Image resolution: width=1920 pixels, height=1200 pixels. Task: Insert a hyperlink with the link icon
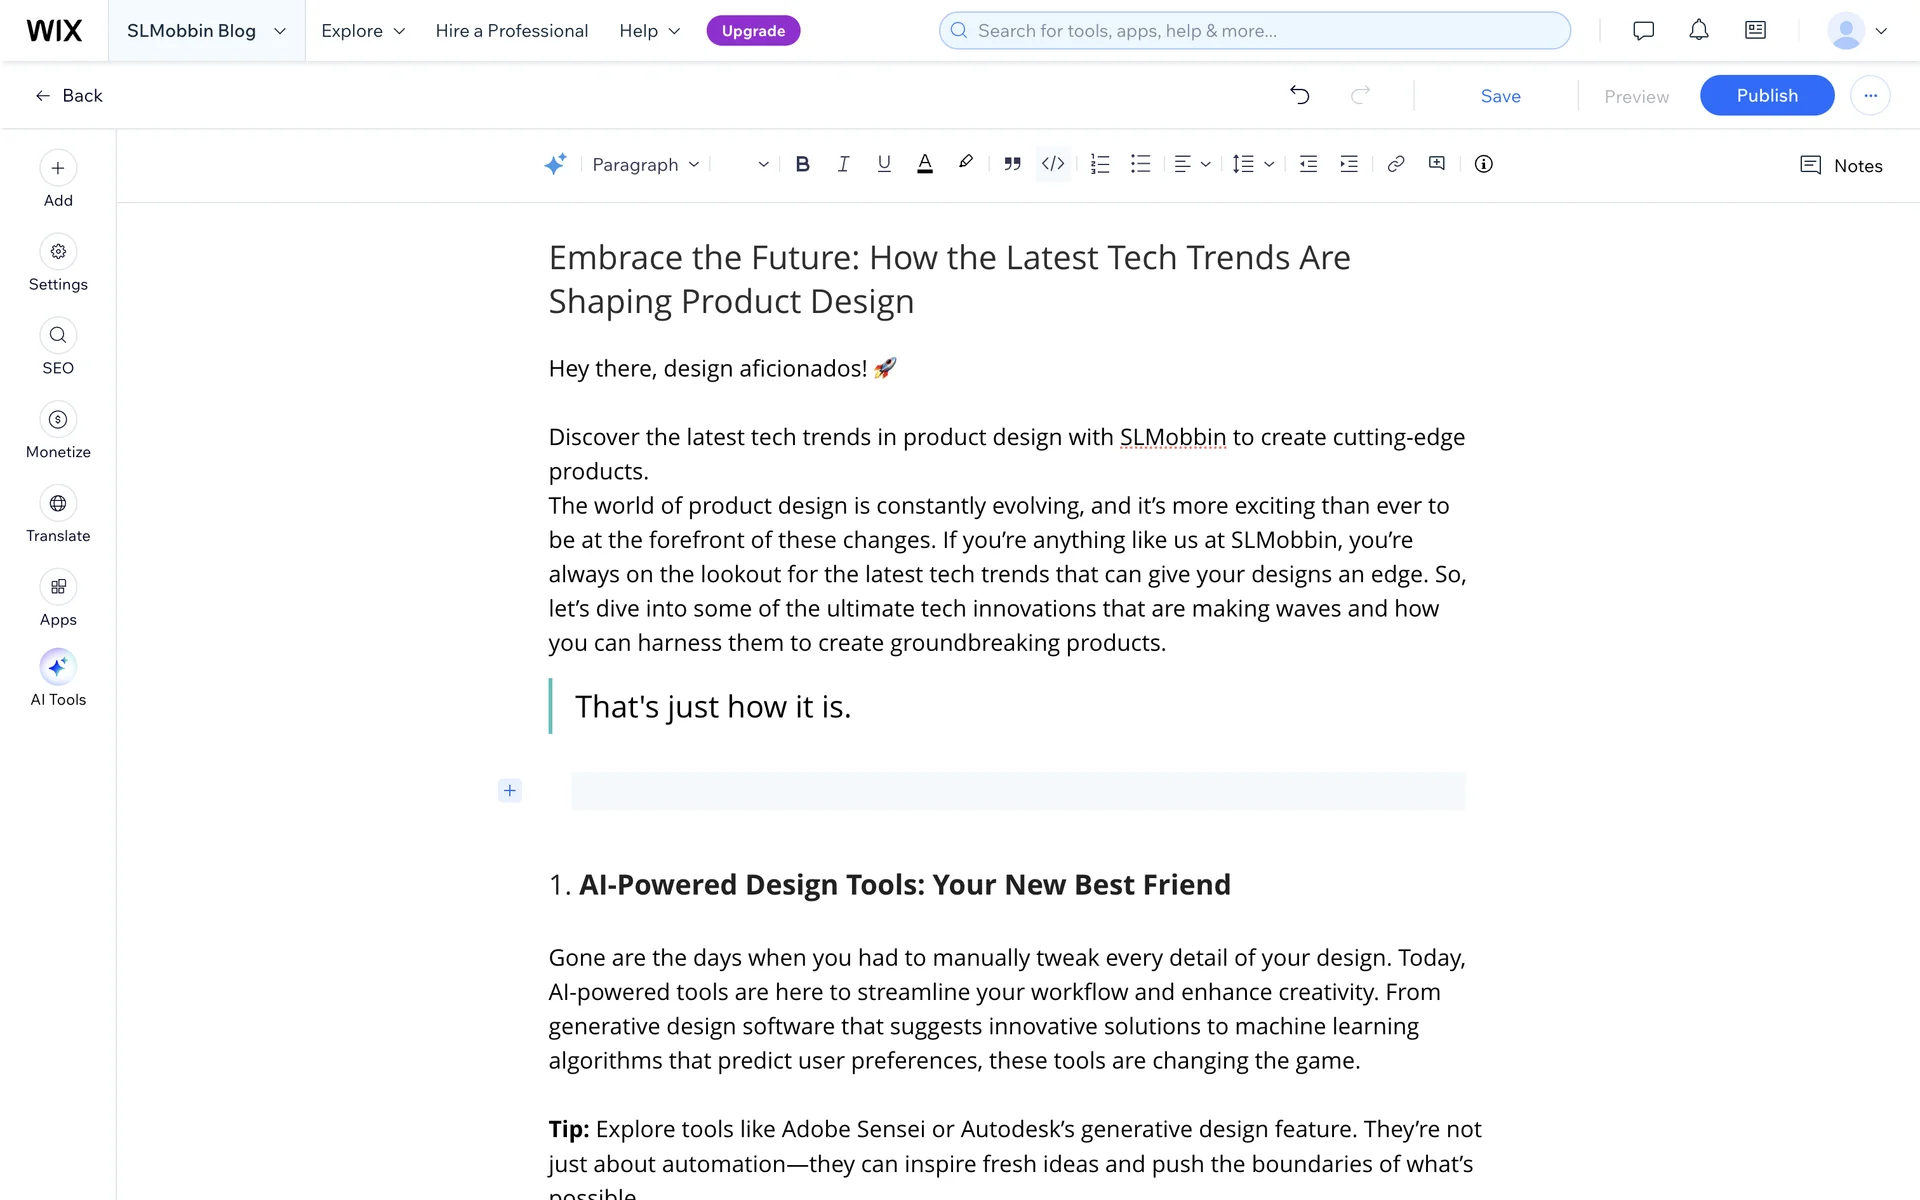(1396, 164)
